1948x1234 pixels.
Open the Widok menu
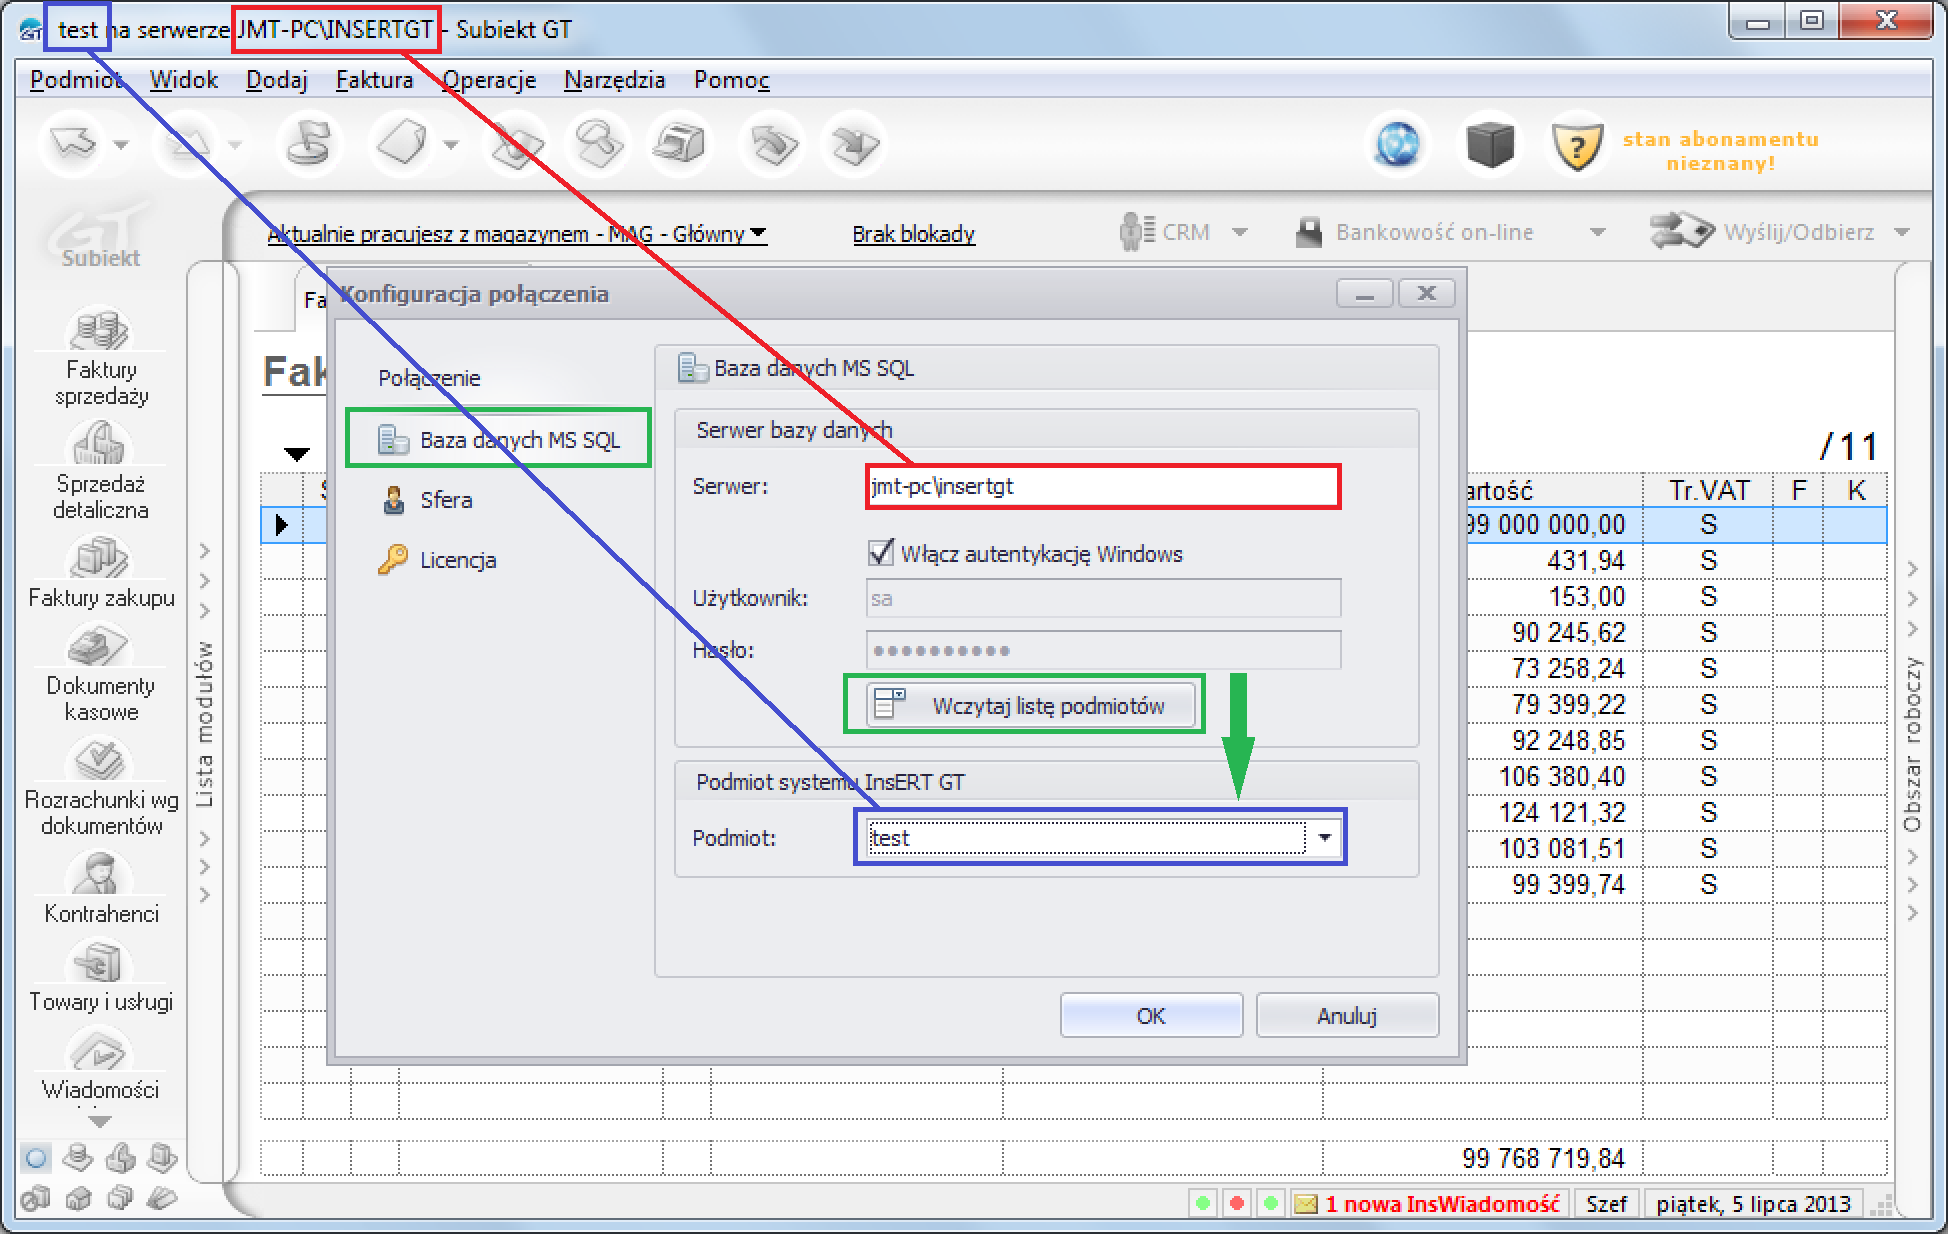tap(184, 80)
